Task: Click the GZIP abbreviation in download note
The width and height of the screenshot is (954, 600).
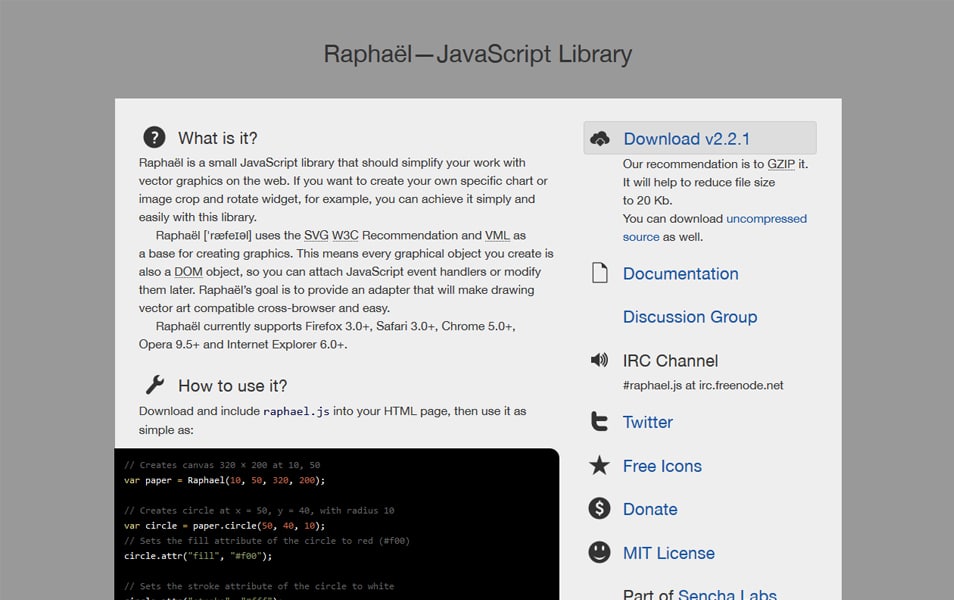Action: [x=781, y=164]
